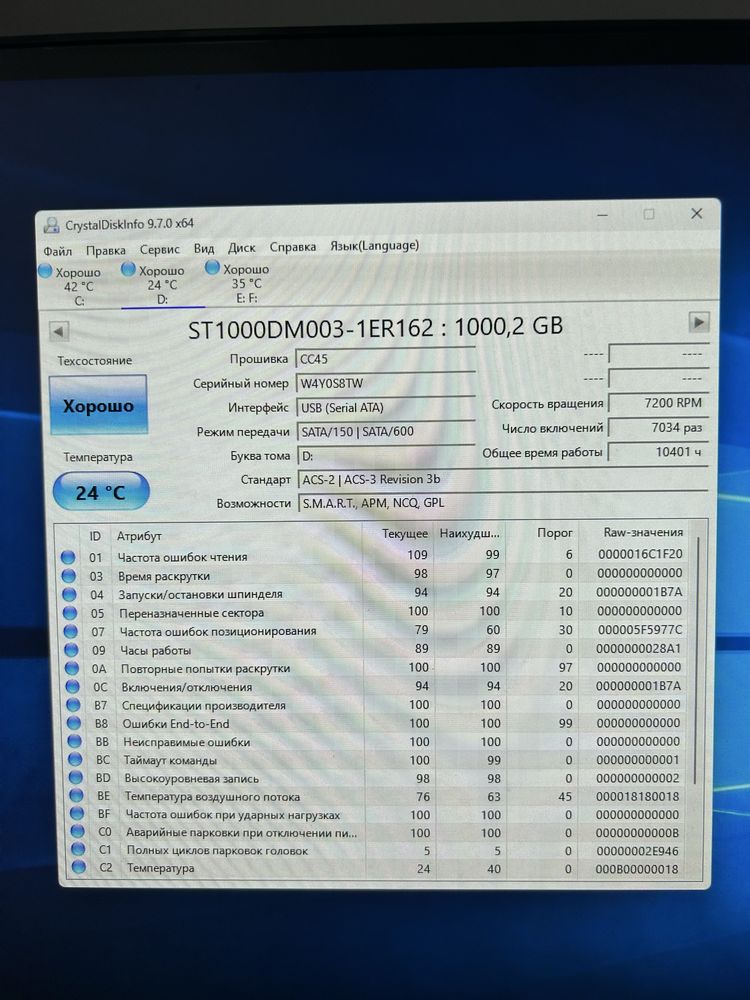Viewport: 750px width, 1000px height.
Task: Click status dot for Запуски/остановки шпинделя
Action: point(69,594)
